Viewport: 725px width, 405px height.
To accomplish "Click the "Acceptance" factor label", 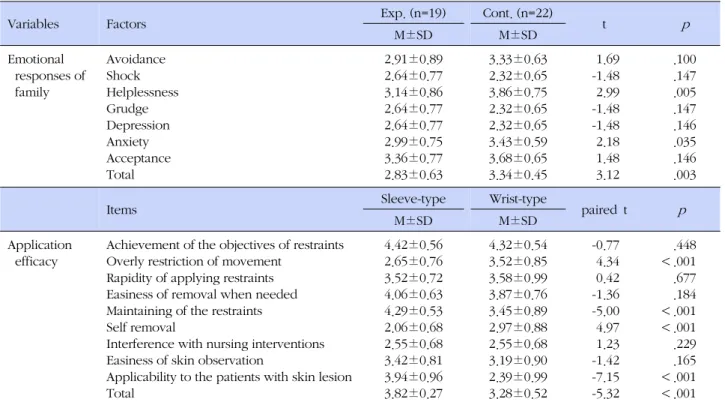I will 139,159.
